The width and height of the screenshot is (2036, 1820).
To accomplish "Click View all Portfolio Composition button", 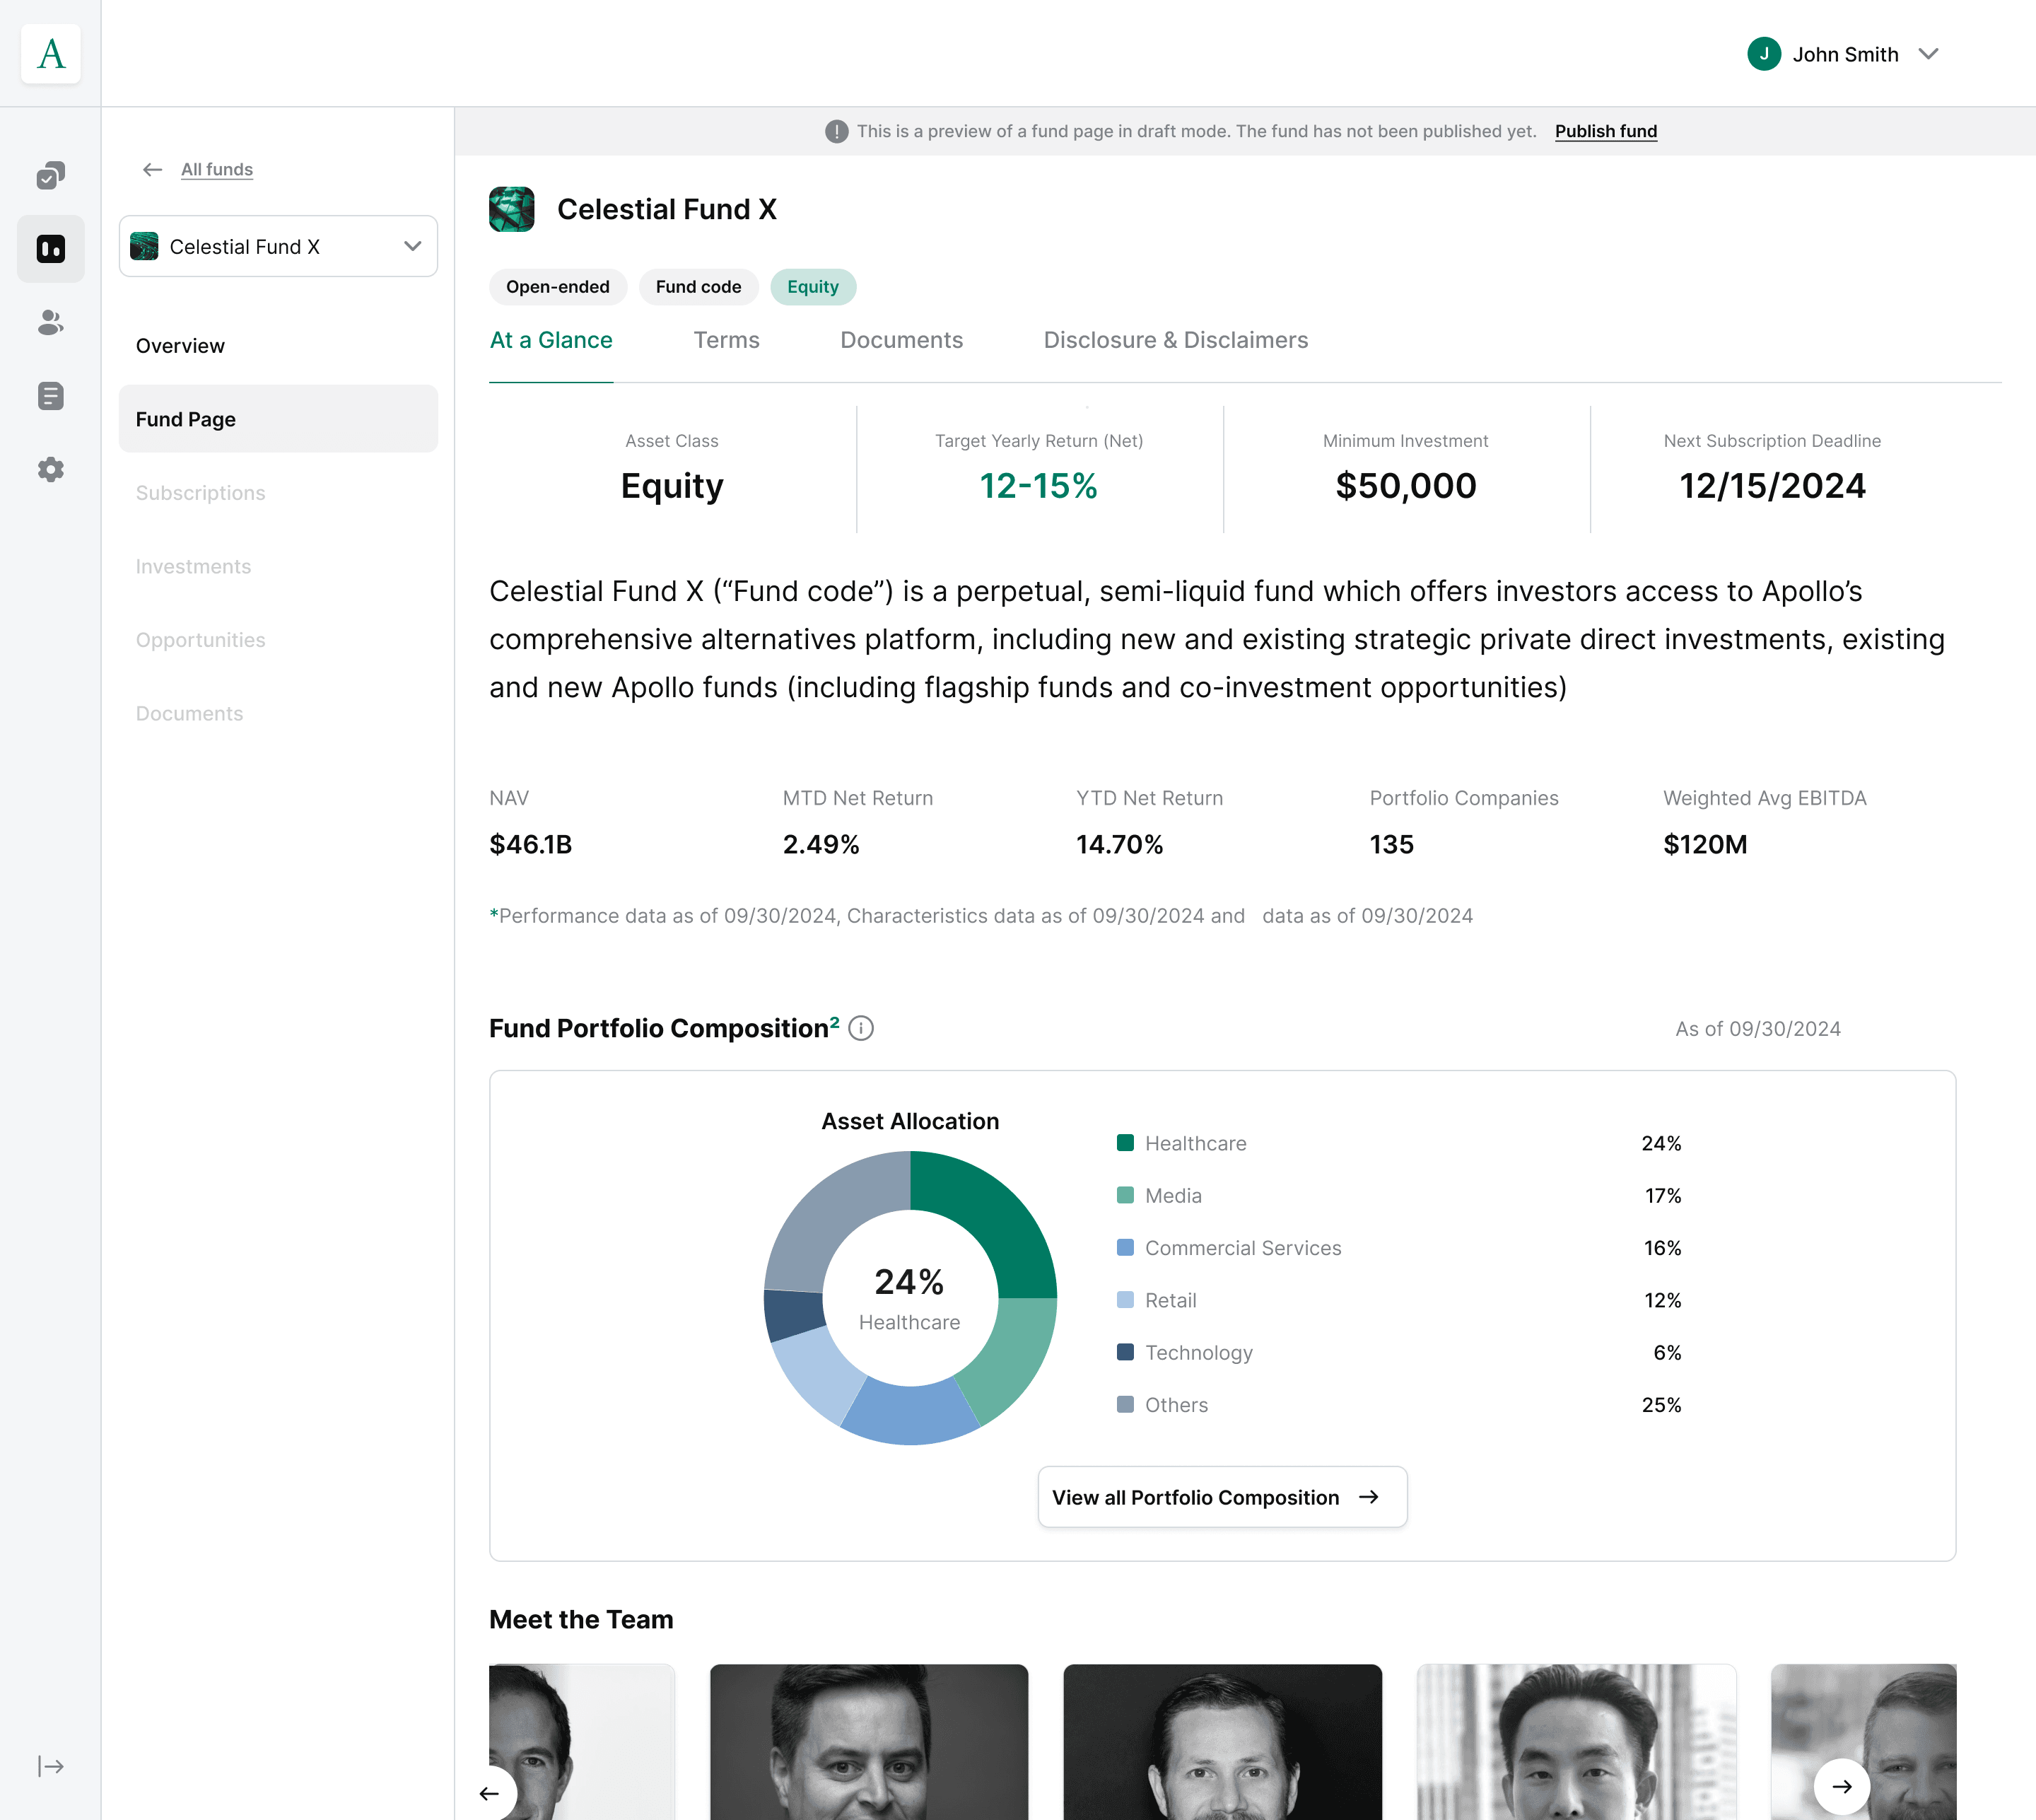I will (x=1222, y=1497).
